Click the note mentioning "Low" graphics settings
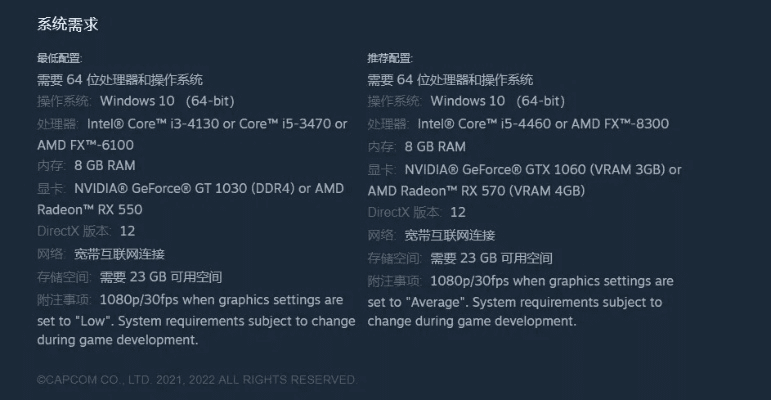The width and height of the screenshot is (771, 400). (196, 320)
